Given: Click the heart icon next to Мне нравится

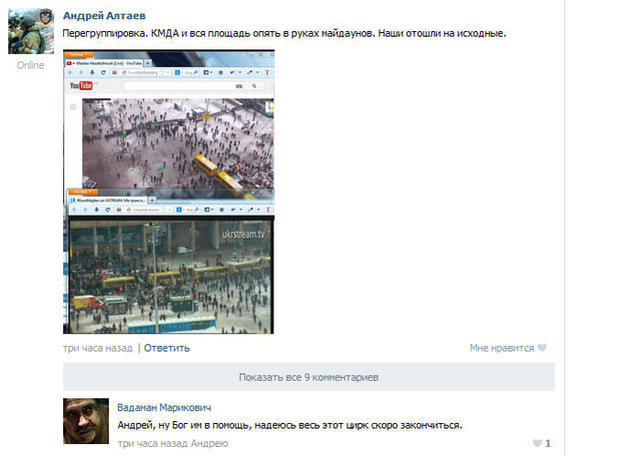Looking at the screenshot, I should coord(542,348).
